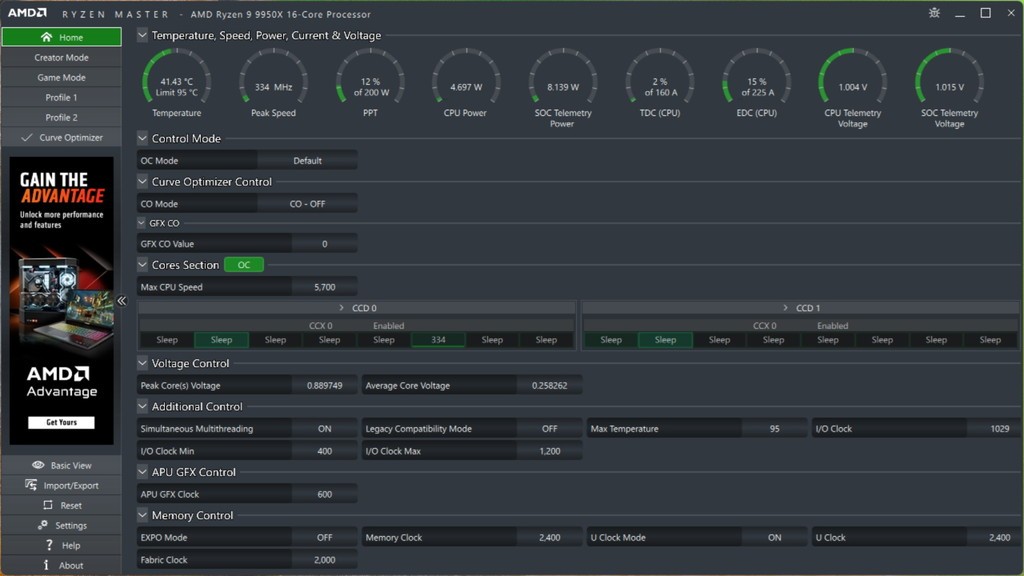Collapse the Voltage Control section
This screenshot has height=576, width=1024.
(143, 364)
